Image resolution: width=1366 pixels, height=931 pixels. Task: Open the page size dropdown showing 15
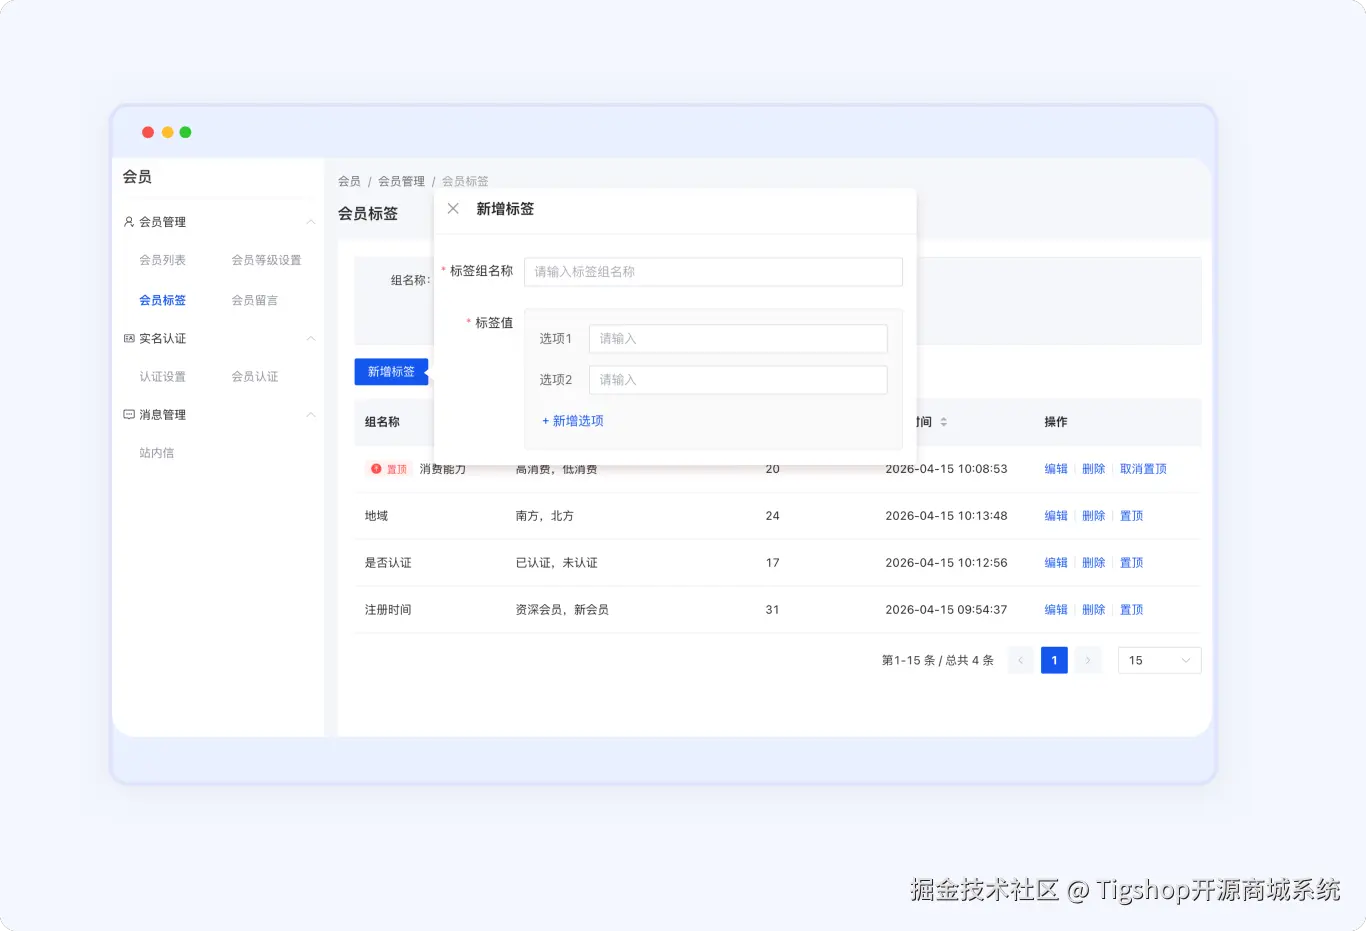[x=1159, y=660]
